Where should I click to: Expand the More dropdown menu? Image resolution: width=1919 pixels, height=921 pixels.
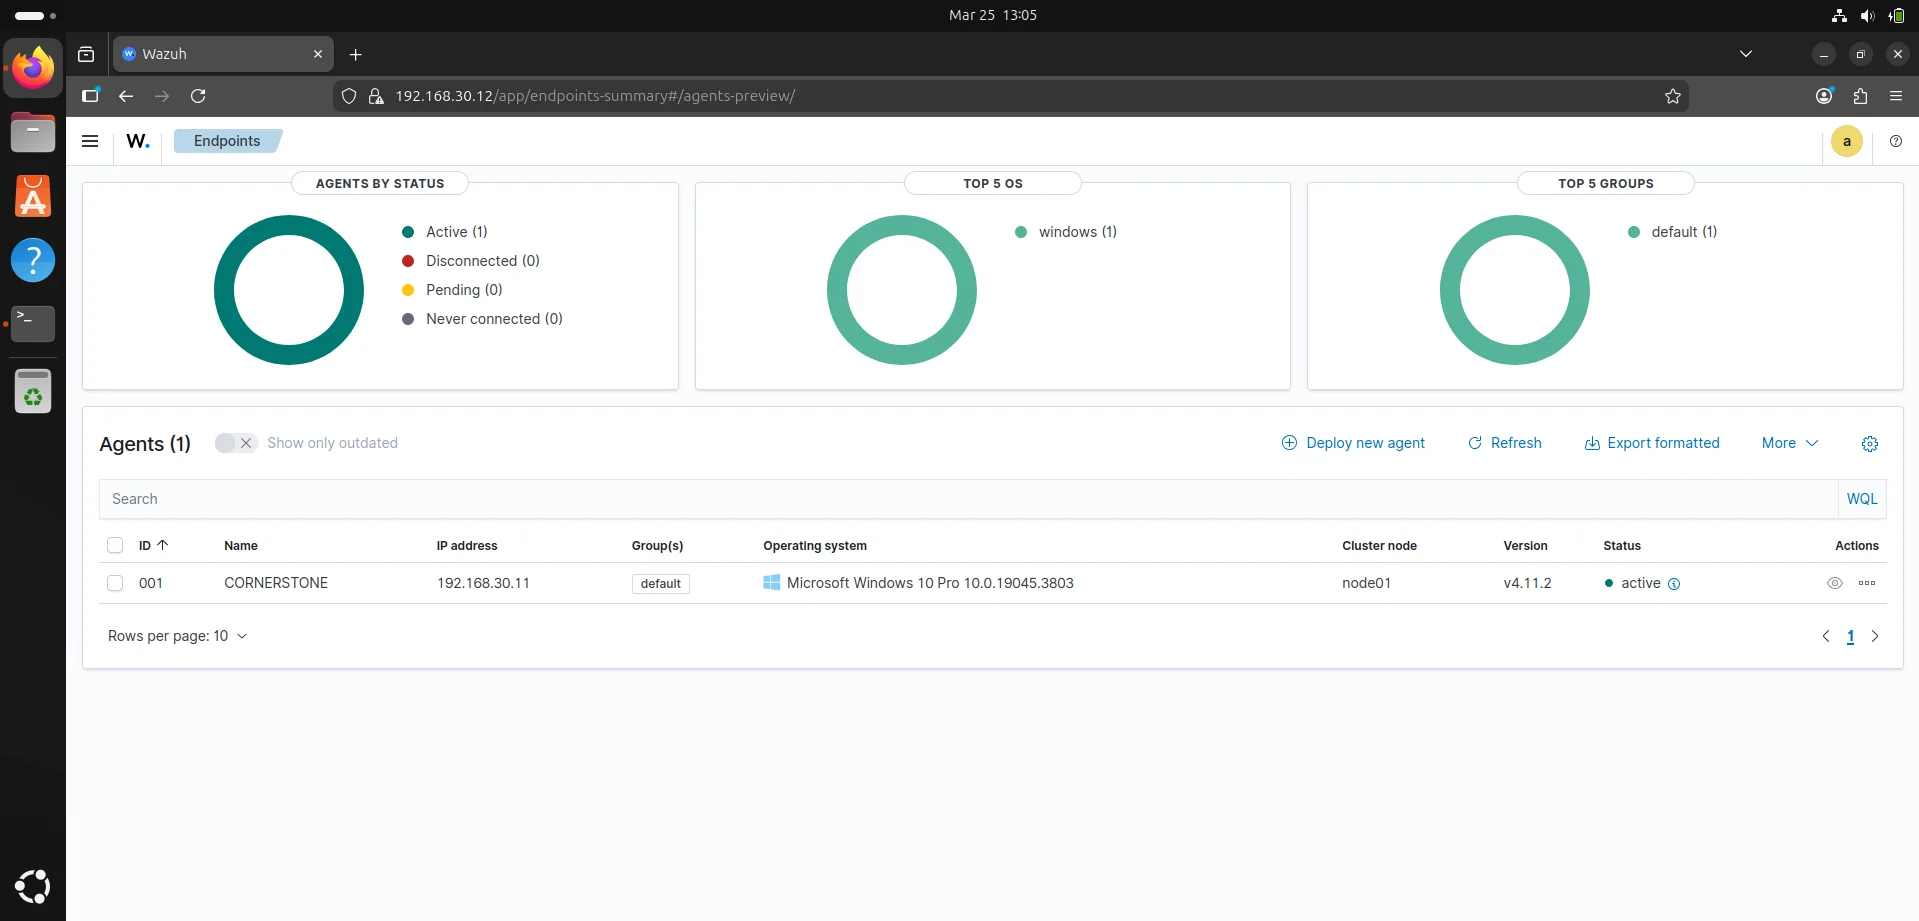(1789, 443)
